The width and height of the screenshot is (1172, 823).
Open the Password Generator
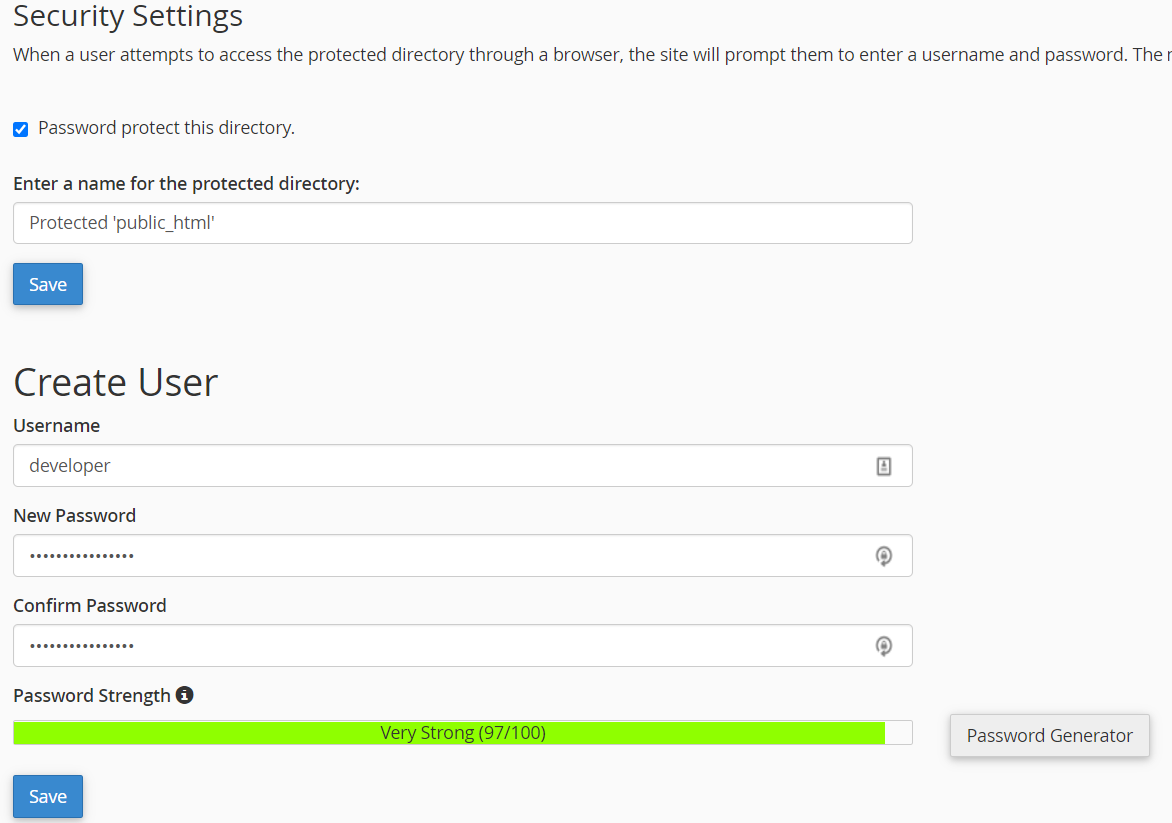(x=1049, y=735)
